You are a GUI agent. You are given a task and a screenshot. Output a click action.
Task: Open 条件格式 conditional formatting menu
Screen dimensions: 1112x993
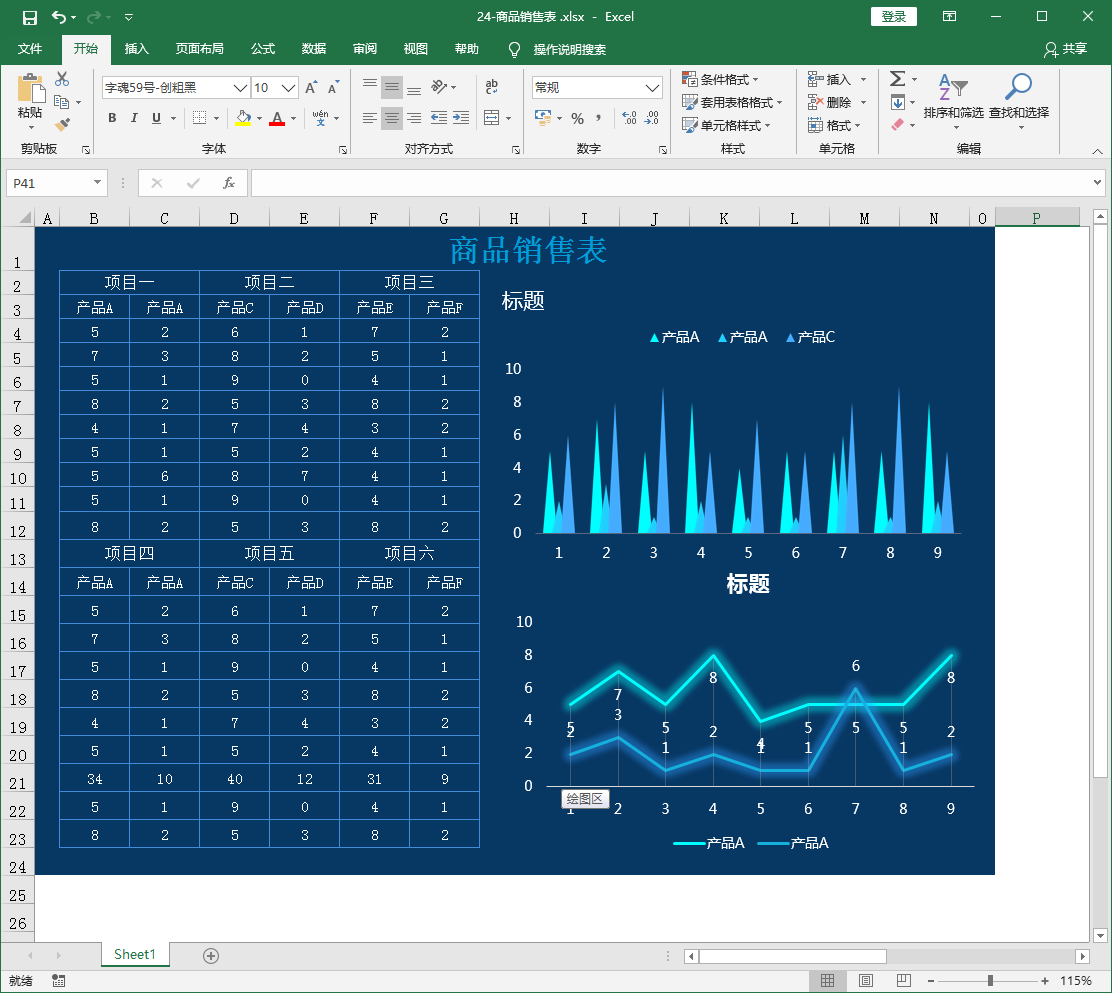pos(721,79)
